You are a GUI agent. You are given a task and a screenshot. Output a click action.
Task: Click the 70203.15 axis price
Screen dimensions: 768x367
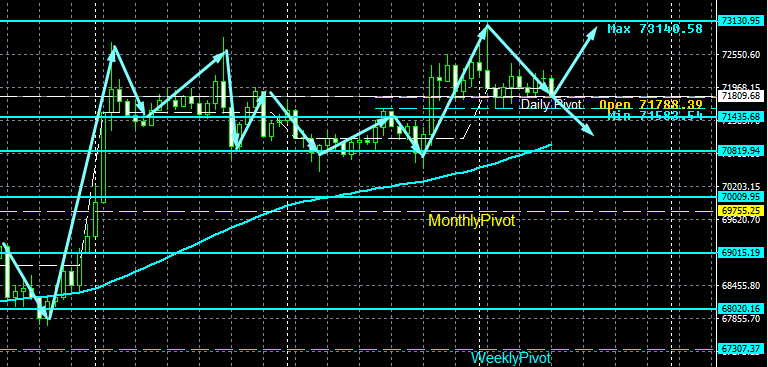coord(740,186)
